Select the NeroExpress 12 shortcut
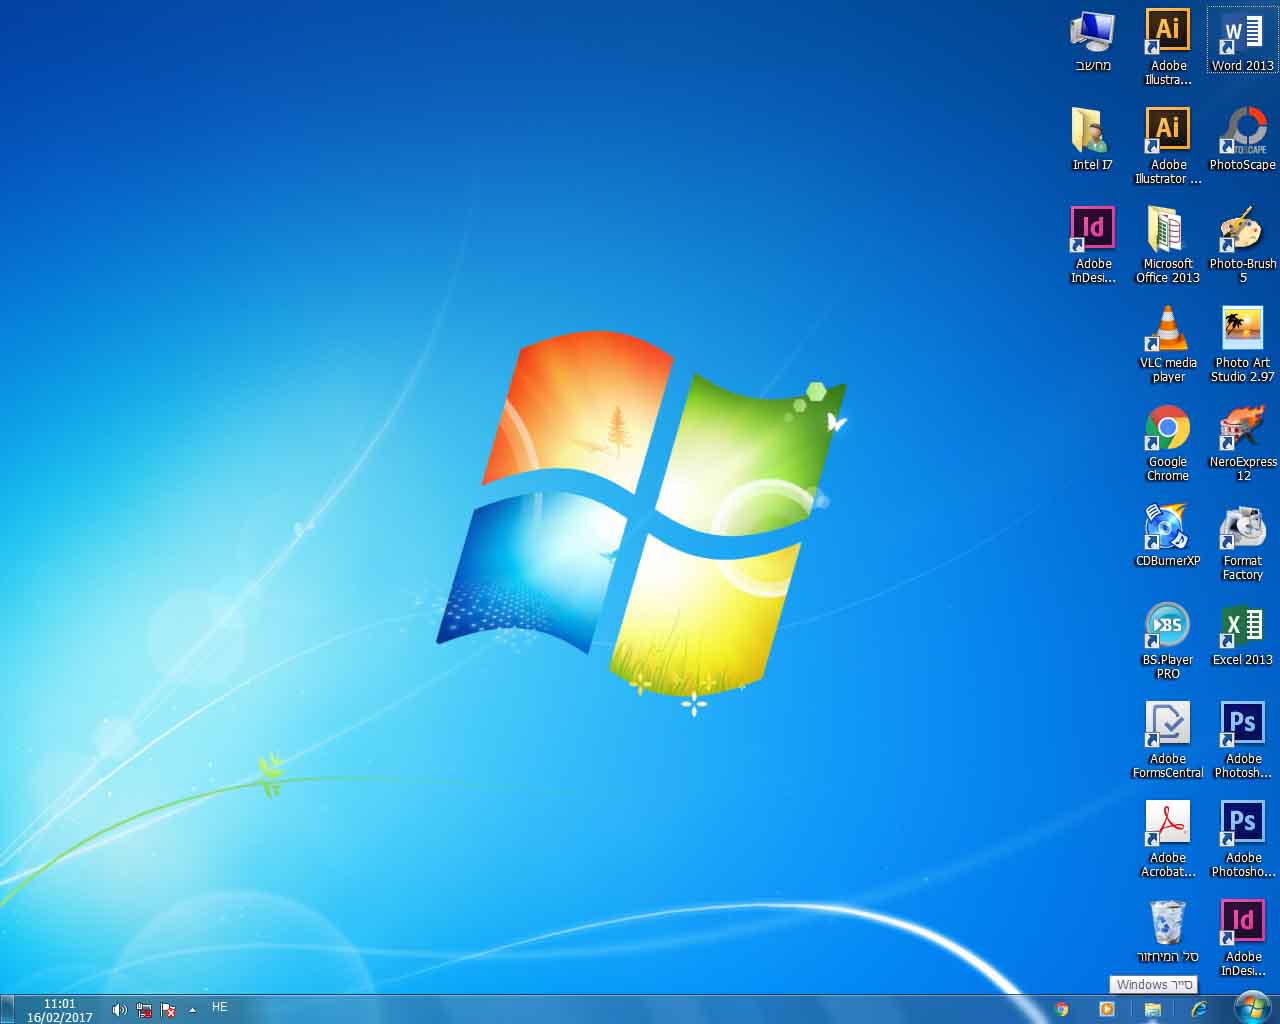 click(1242, 444)
